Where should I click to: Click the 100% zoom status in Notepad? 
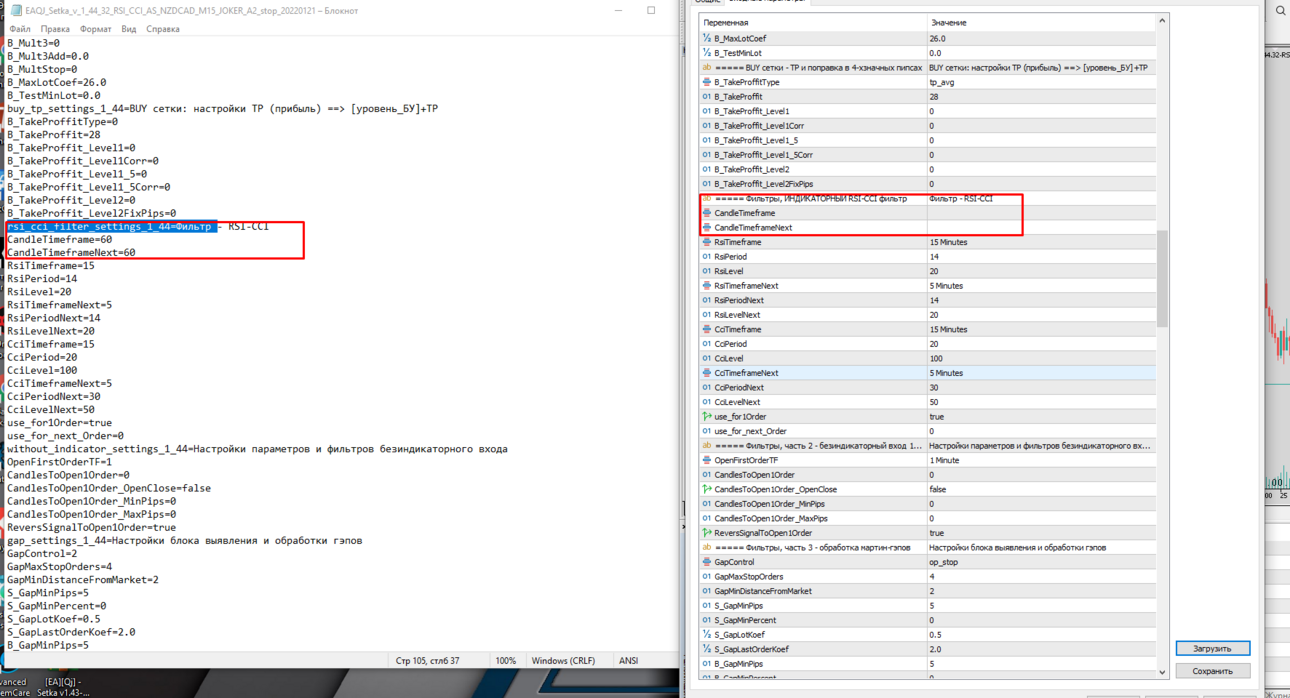tap(506, 661)
